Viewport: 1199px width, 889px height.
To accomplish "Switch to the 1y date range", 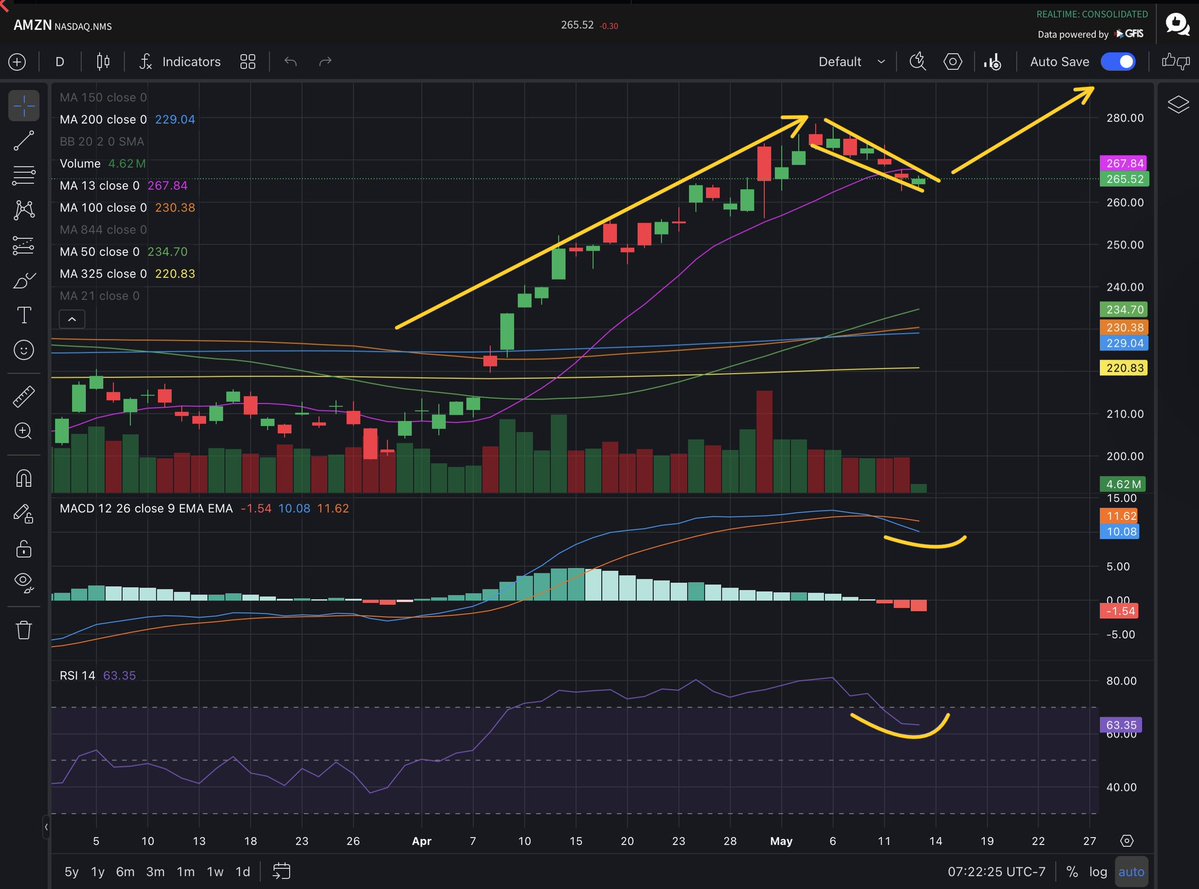I will tap(98, 871).
